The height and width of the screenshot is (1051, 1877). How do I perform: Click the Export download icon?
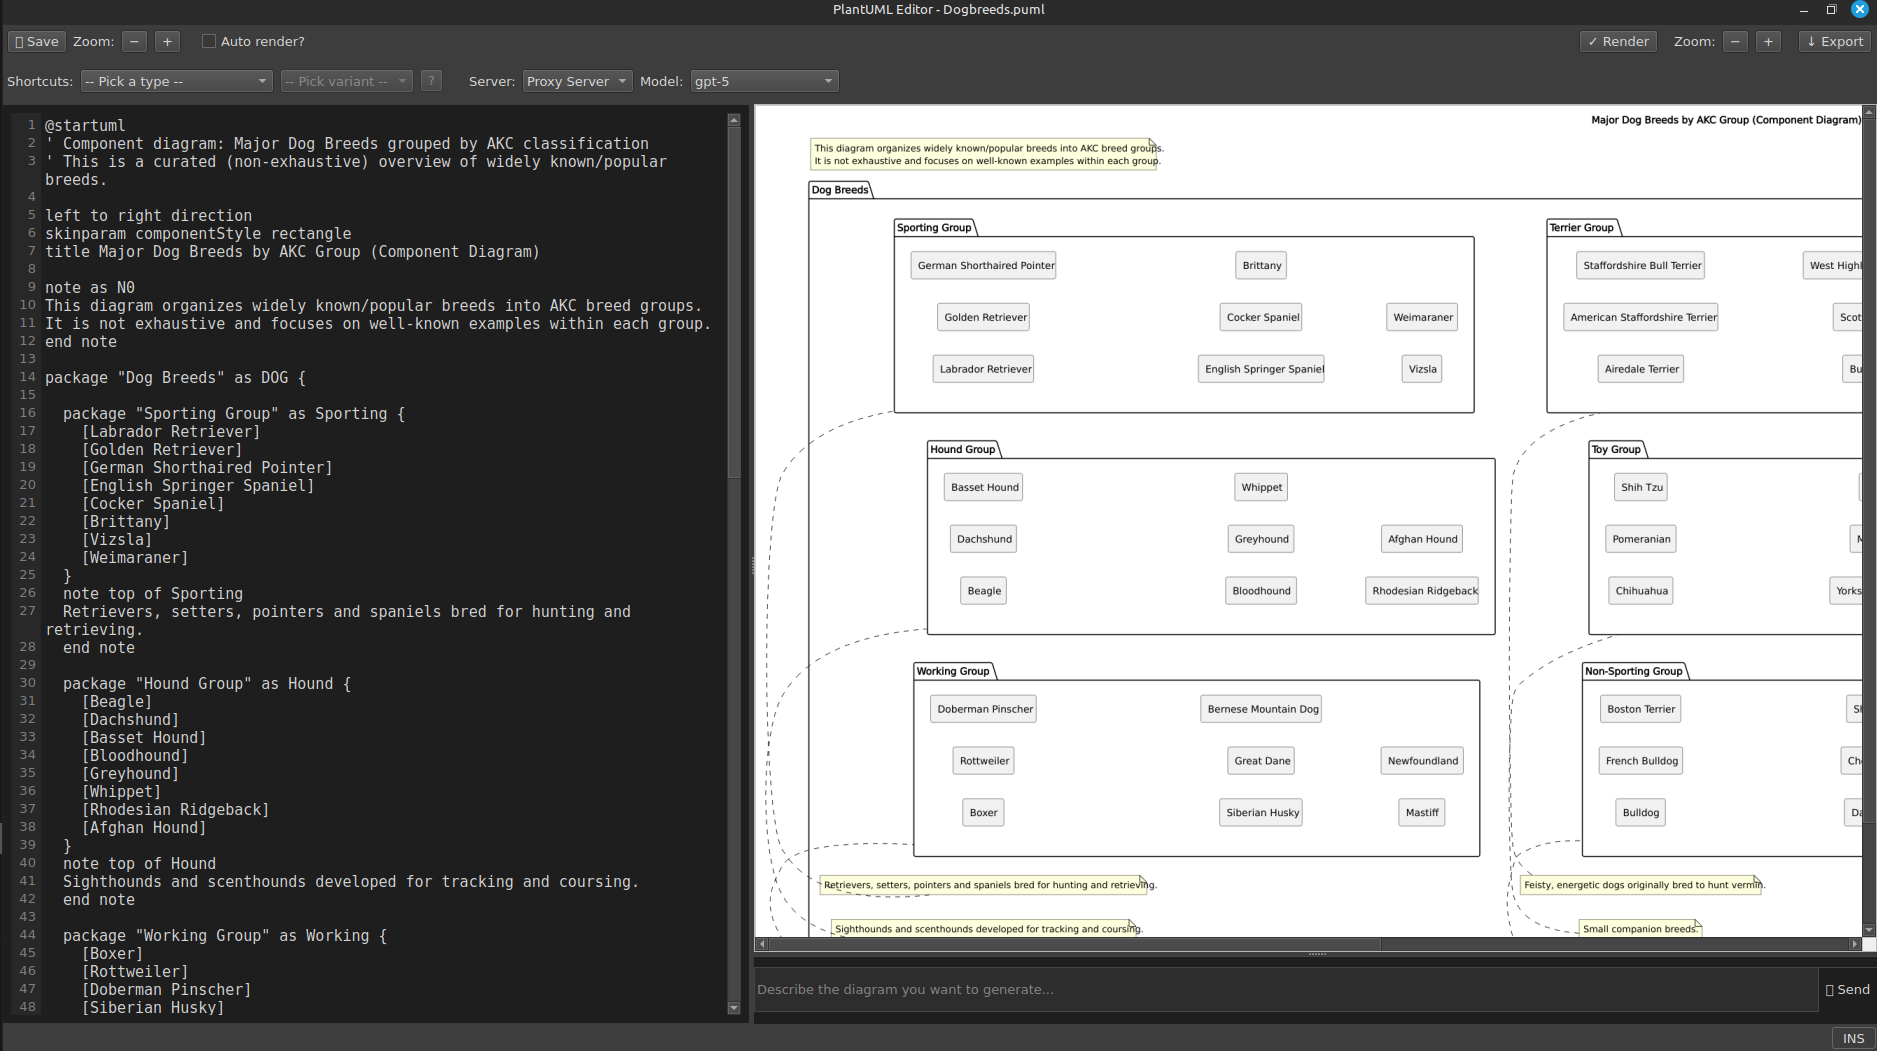[x=1811, y=41]
